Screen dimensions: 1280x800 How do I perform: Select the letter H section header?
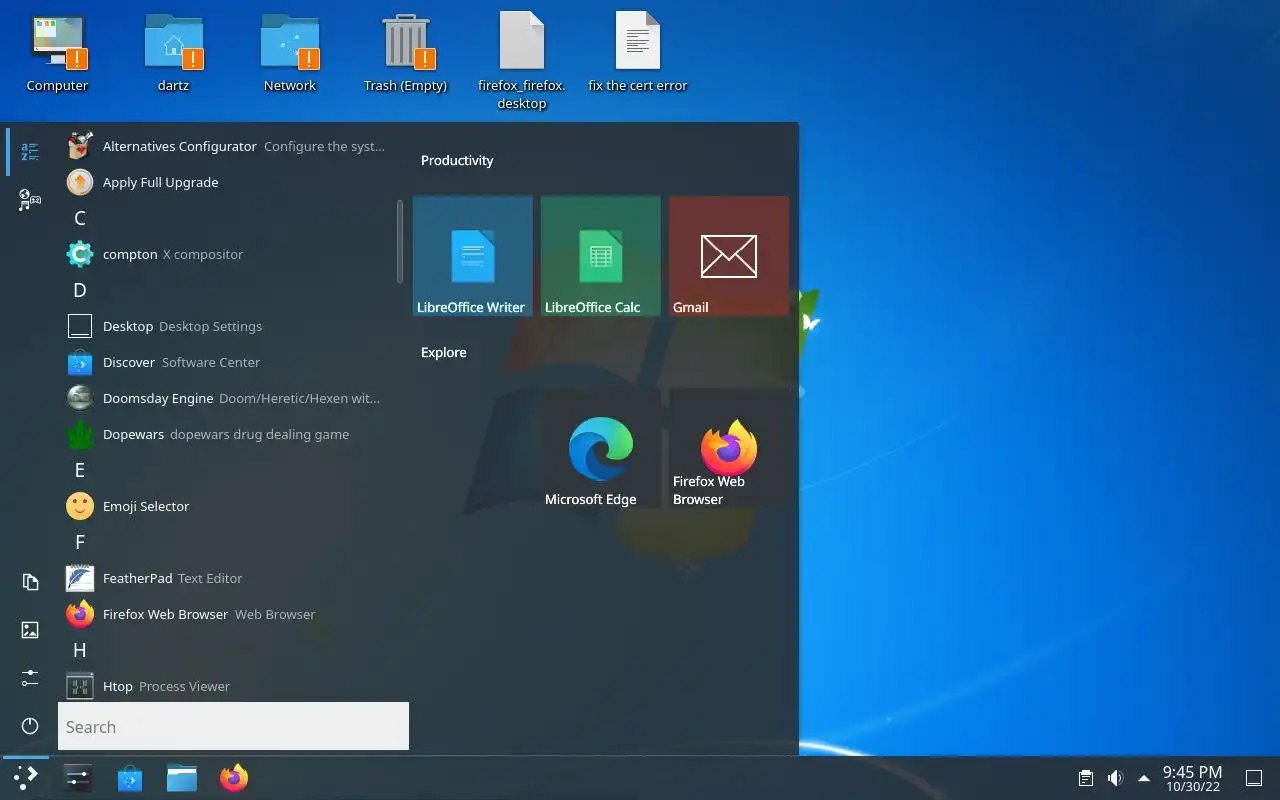pyautogui.click(x=80, y=650)
